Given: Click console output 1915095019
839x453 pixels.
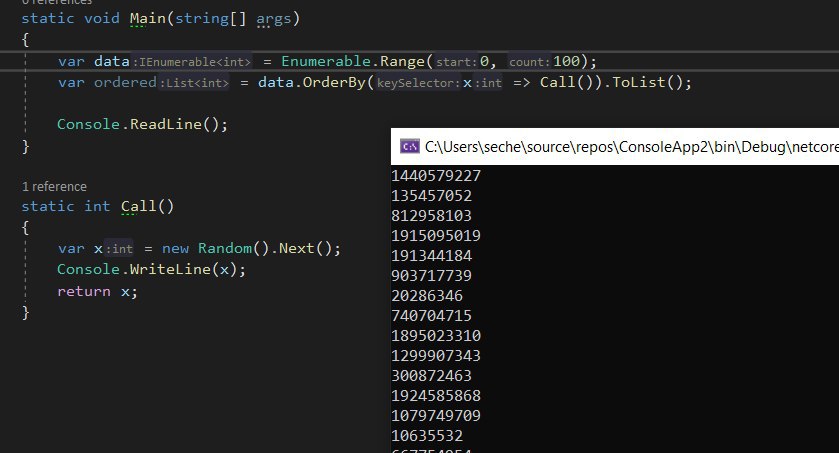Looking at the screenshot, I should coord(436,236).
